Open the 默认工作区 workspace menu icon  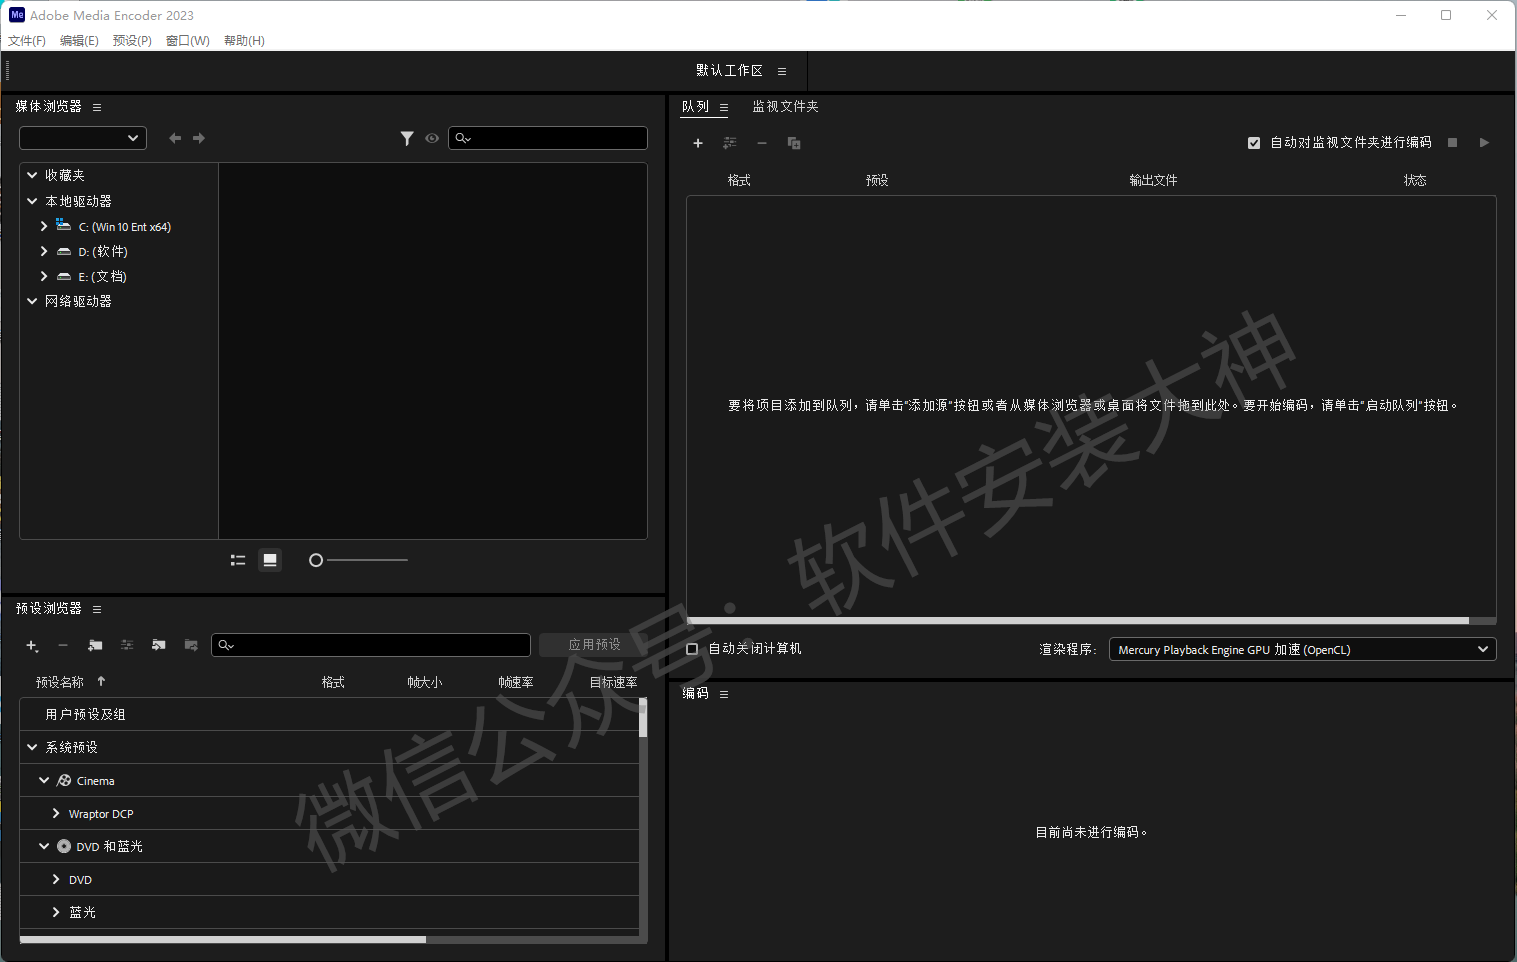click(782, 71)
